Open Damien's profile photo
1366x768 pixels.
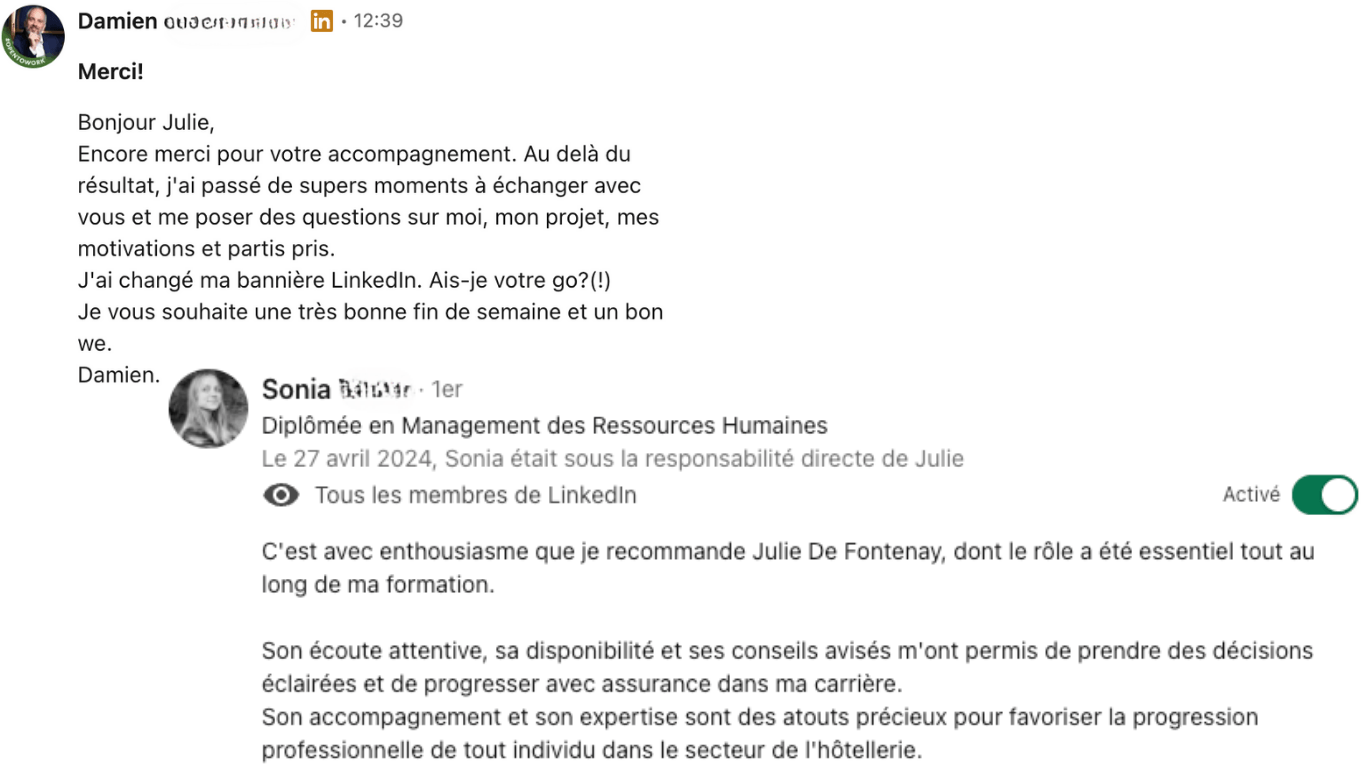click(32, 37)
